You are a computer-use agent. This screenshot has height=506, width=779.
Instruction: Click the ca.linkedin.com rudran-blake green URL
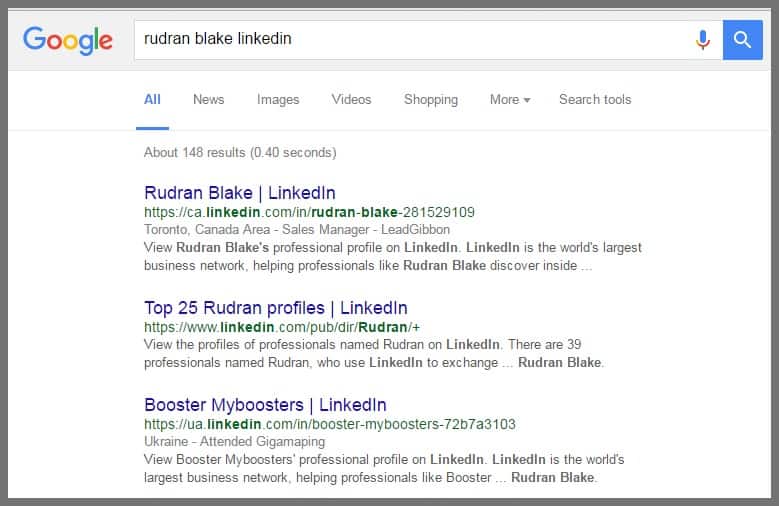[309, 212]
